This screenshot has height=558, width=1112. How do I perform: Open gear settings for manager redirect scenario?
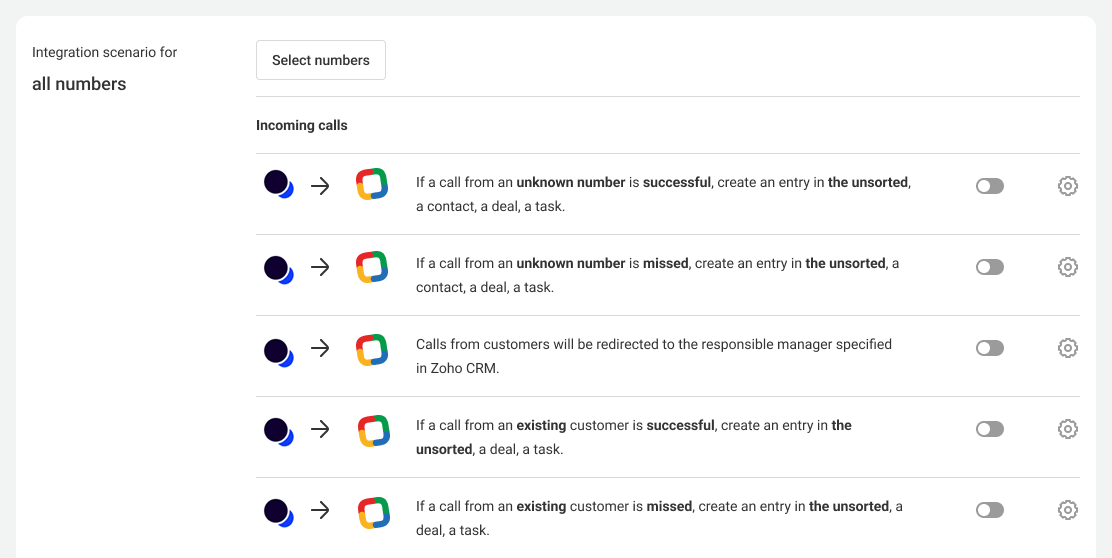1067,348
